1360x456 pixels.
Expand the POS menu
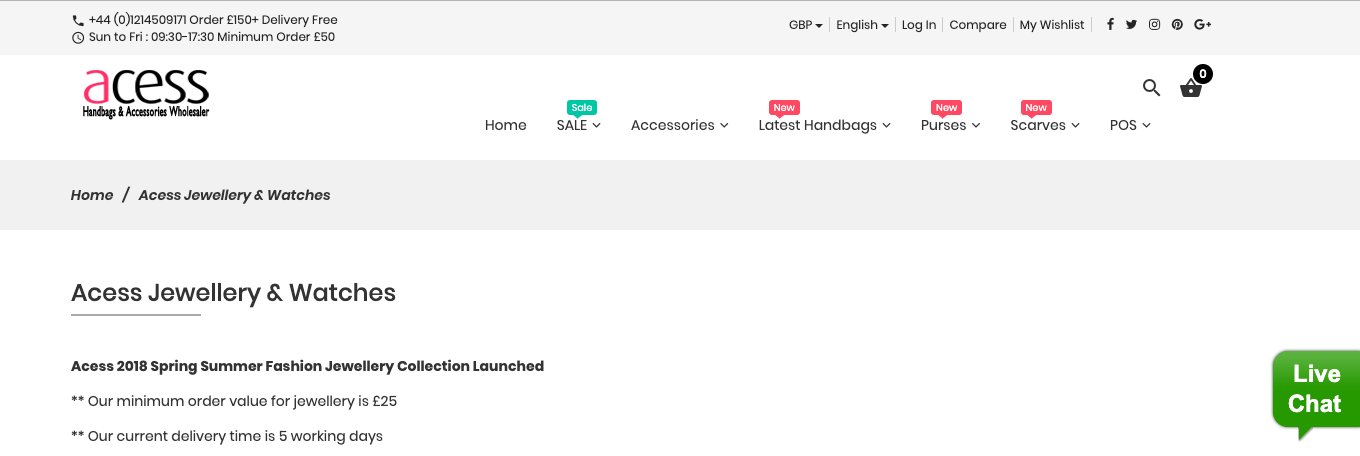point(1130,125)
